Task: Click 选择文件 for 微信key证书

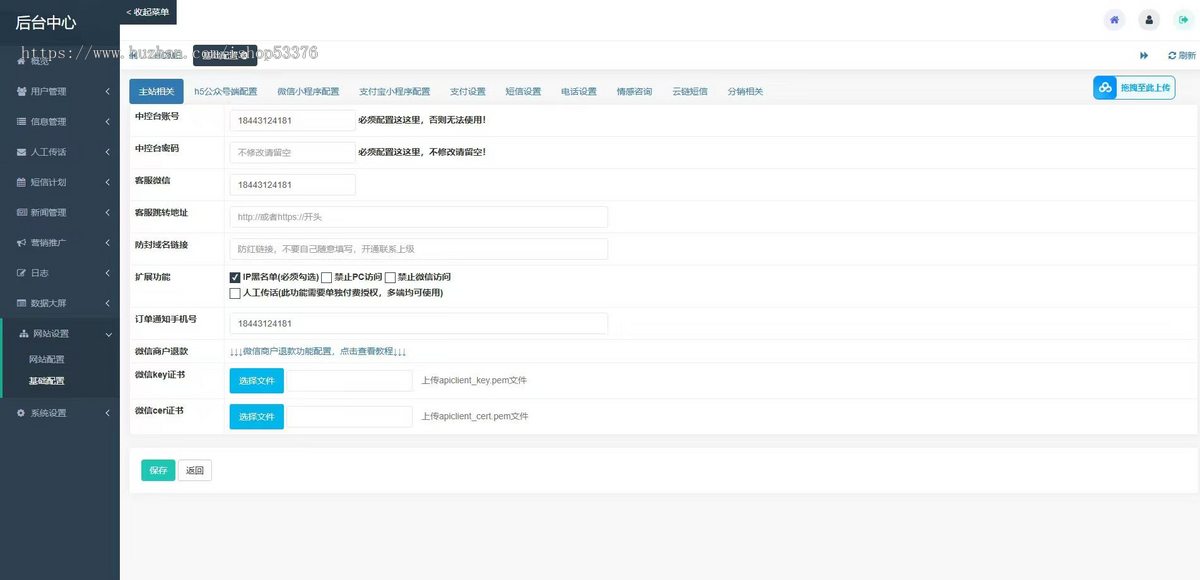Action: [256, 380]
